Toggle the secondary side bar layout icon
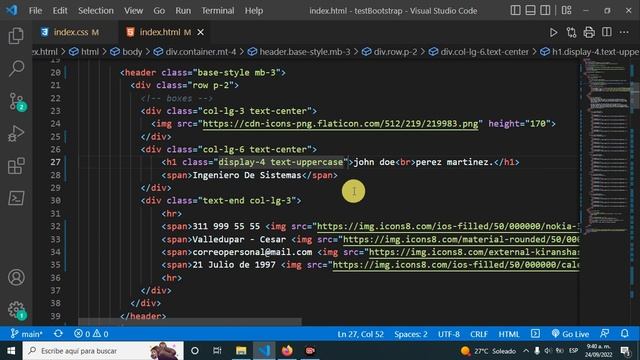Viewport: 640px width, 360px height. pyautogui.click(x=545, y=10)
